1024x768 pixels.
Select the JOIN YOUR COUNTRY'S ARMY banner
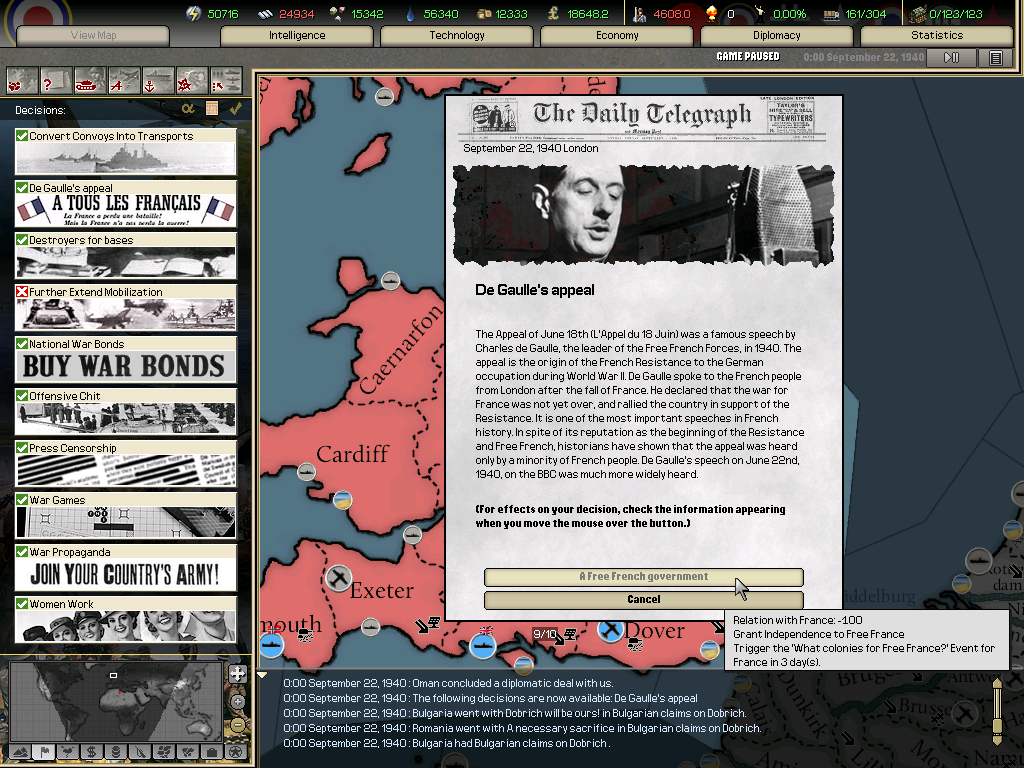coord(125,575)
